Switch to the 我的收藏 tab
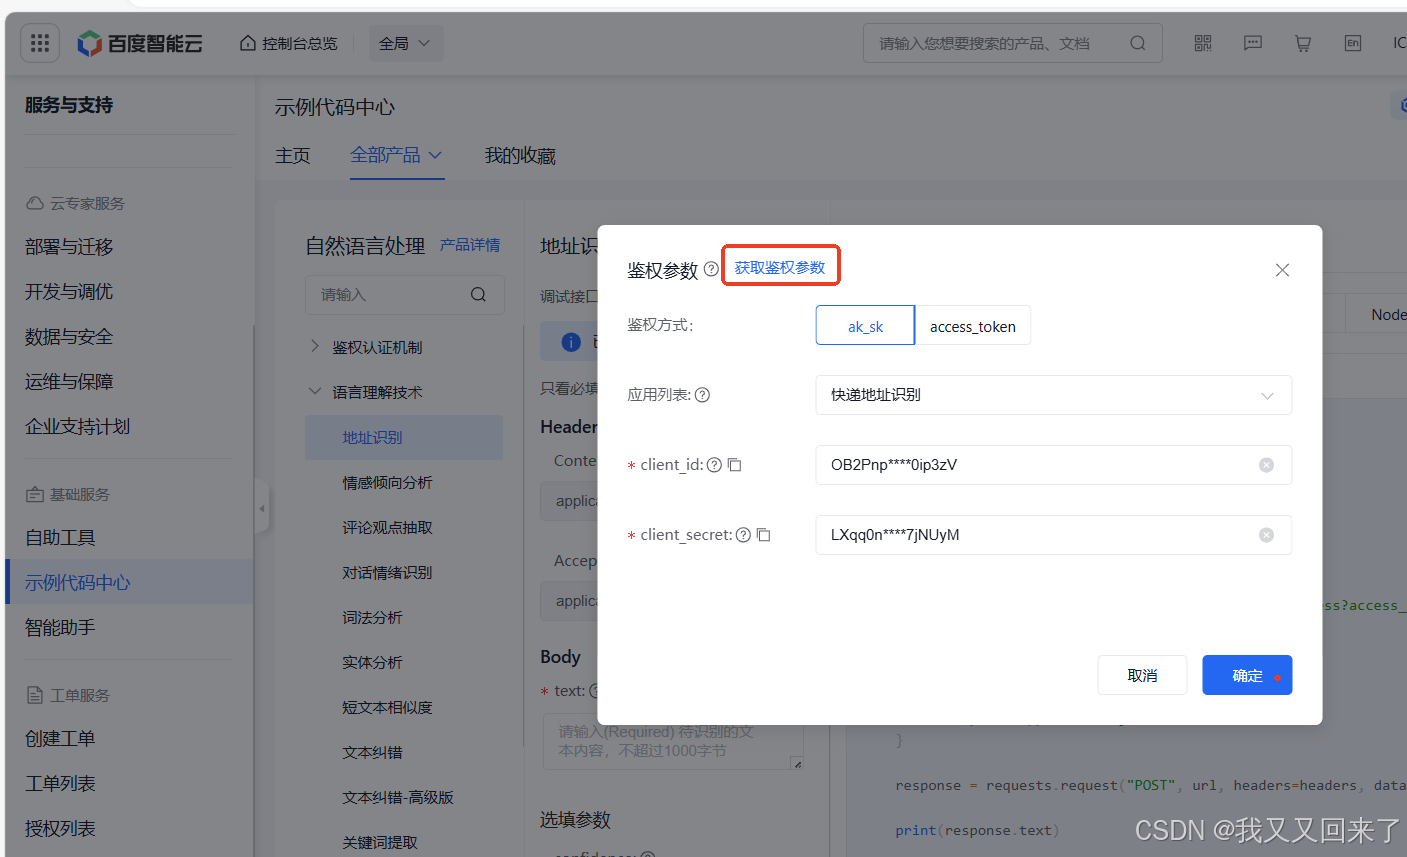This screenshot has width=1407, height=857. [x=520, y=155]
